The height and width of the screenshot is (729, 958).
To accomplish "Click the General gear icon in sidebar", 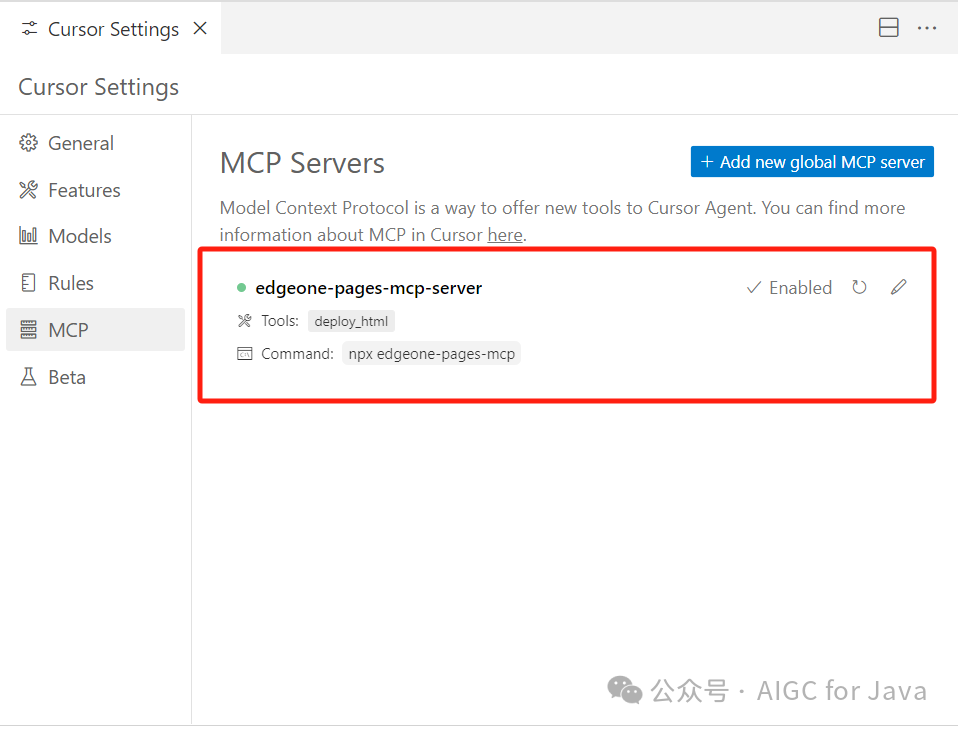I will click(x=28, y=143).
